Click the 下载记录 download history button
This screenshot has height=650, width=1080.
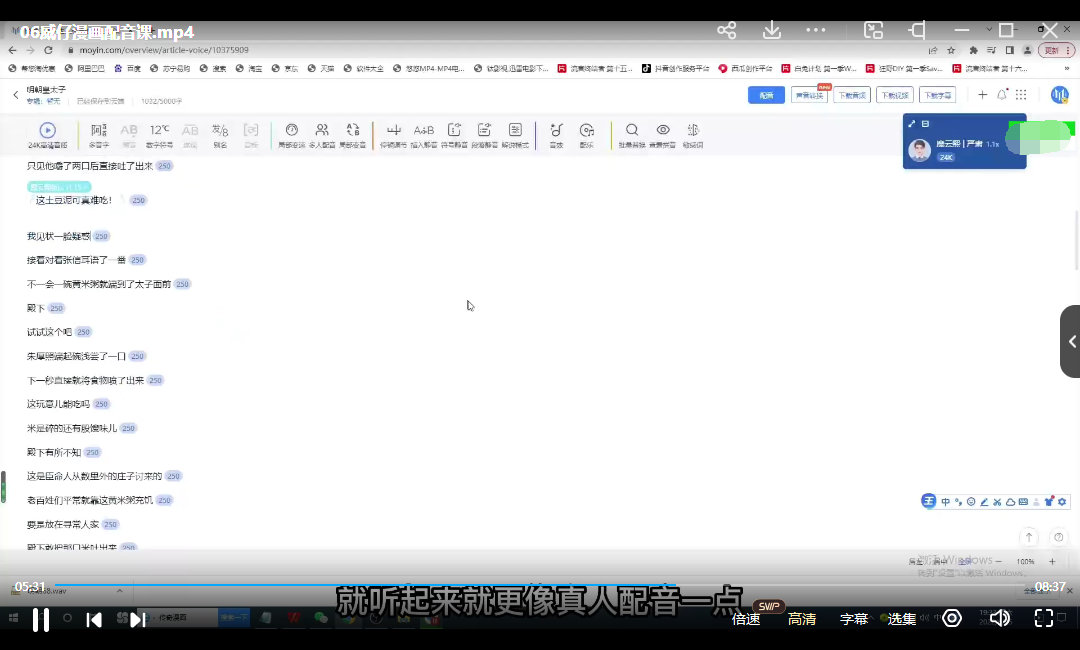click(x=894, y=95)
